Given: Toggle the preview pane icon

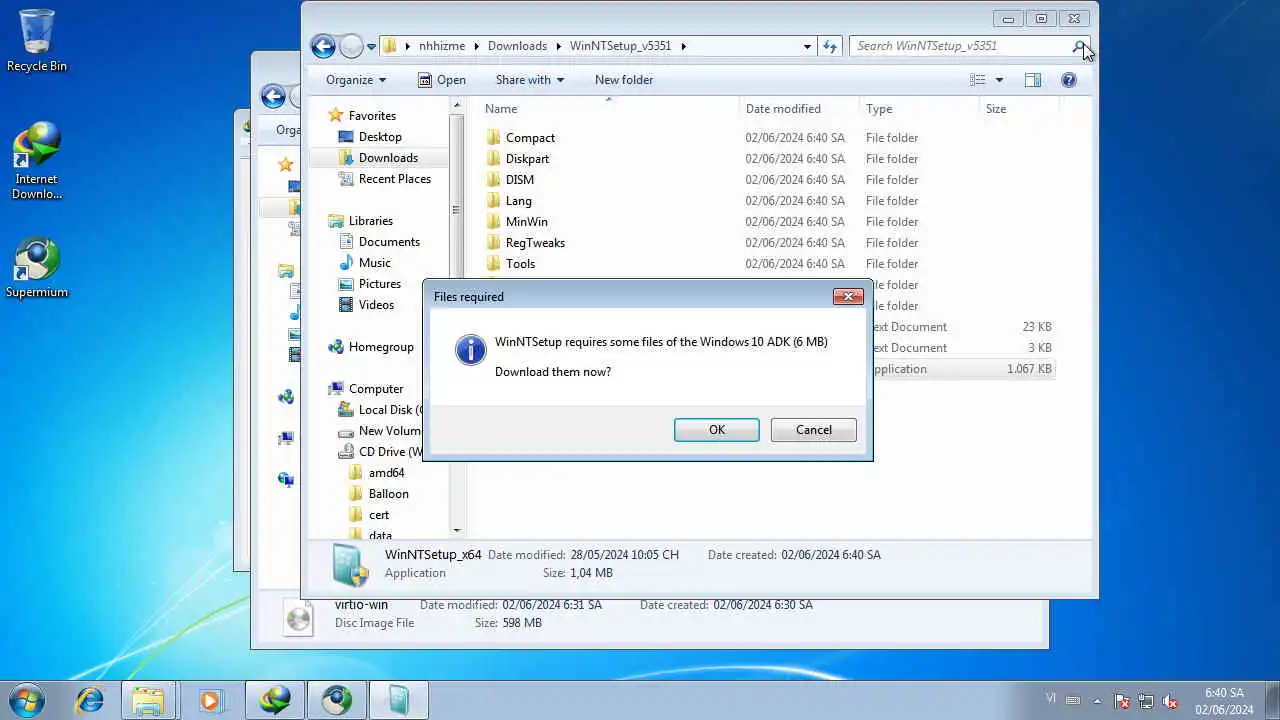Looking at the screenshot, I should pyautogui.click(x=1033, y=80).
